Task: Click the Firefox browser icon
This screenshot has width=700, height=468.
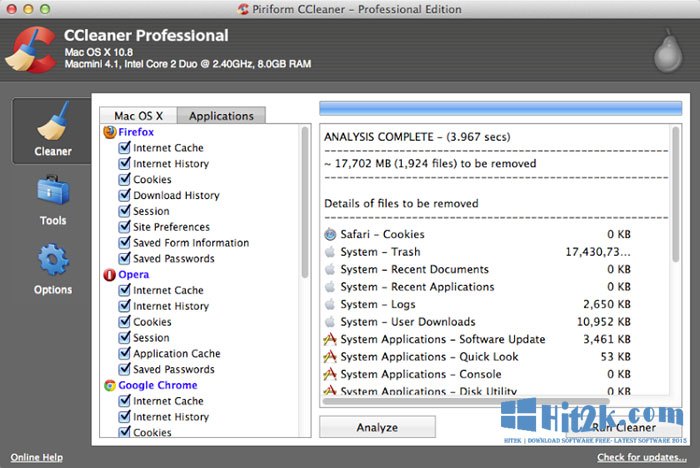Action: tap(110, 132)
